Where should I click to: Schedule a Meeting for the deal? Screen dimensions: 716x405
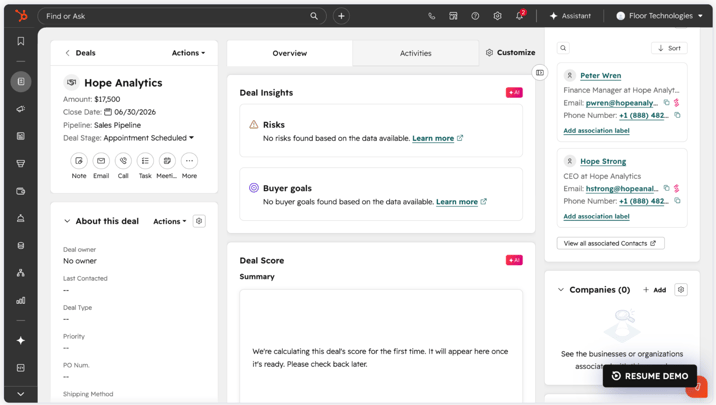[167, 161]
